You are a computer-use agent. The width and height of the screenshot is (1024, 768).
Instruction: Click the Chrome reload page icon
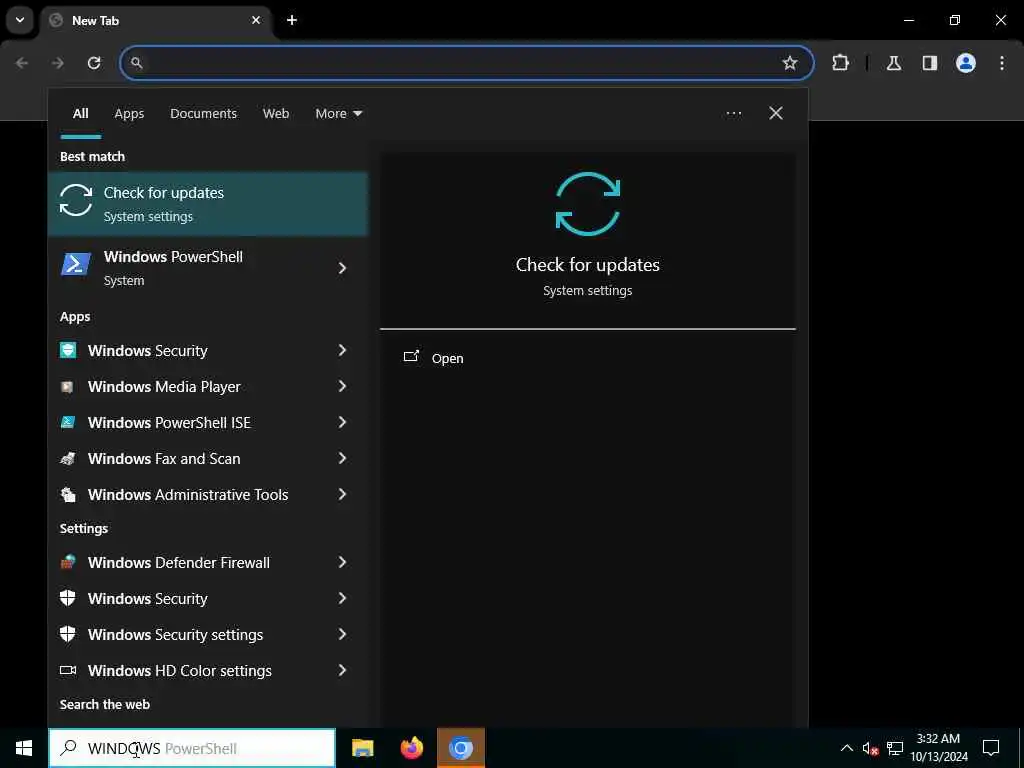point(94,63)
